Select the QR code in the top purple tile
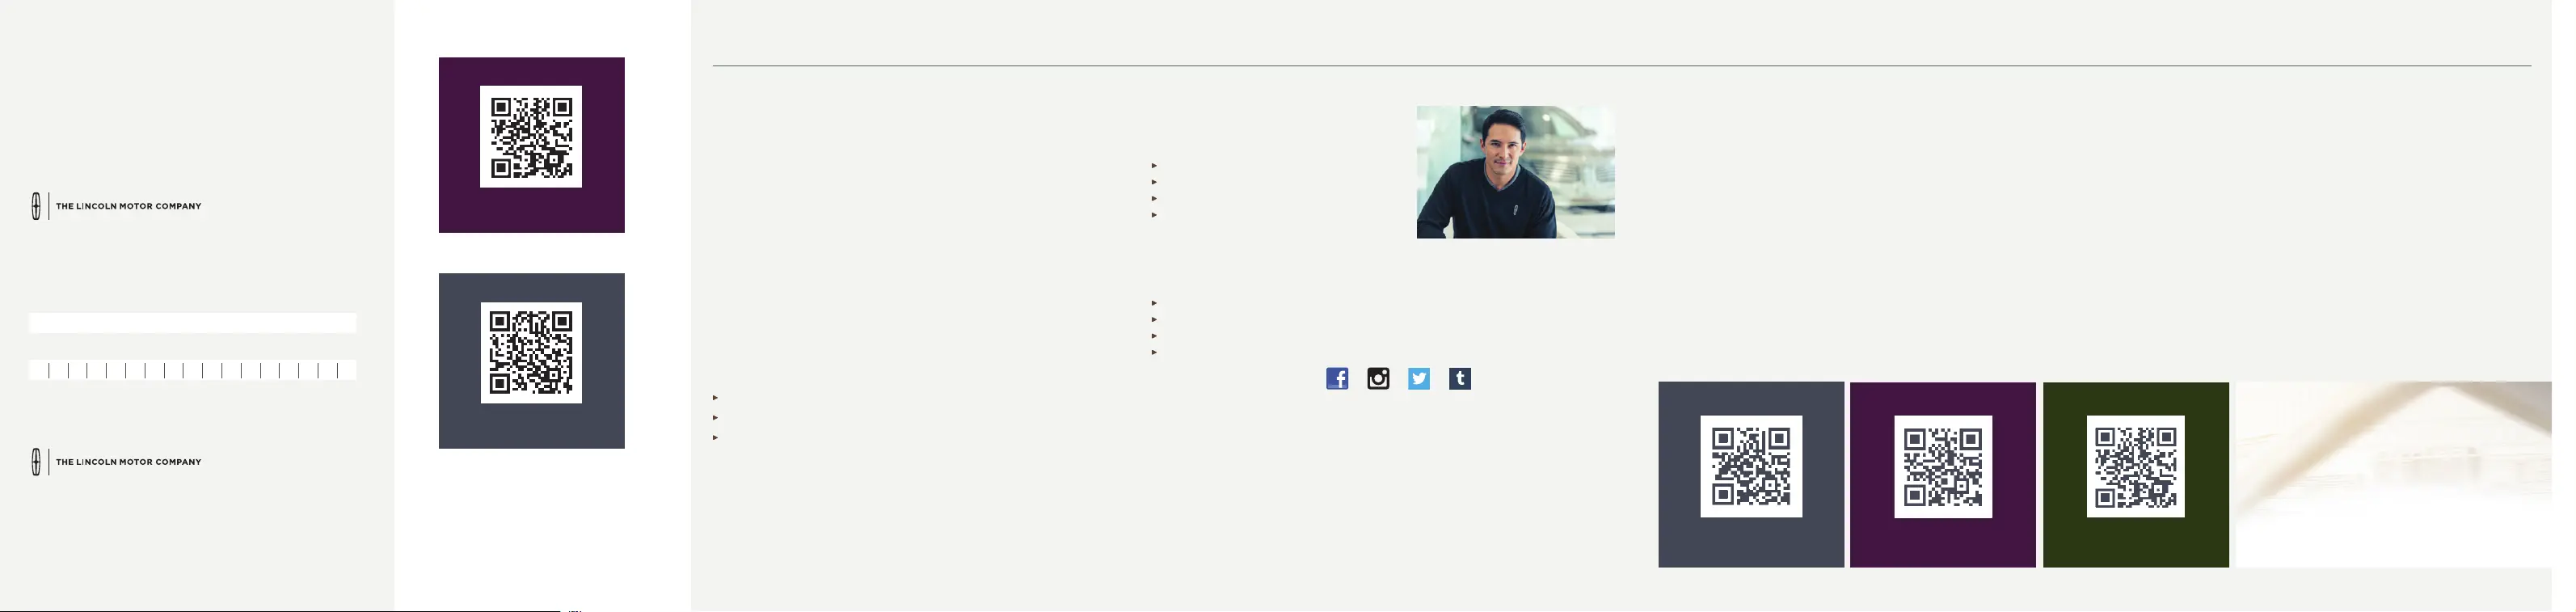The width and height of the screenshot is (2576, 612). (x=531, y=136)
